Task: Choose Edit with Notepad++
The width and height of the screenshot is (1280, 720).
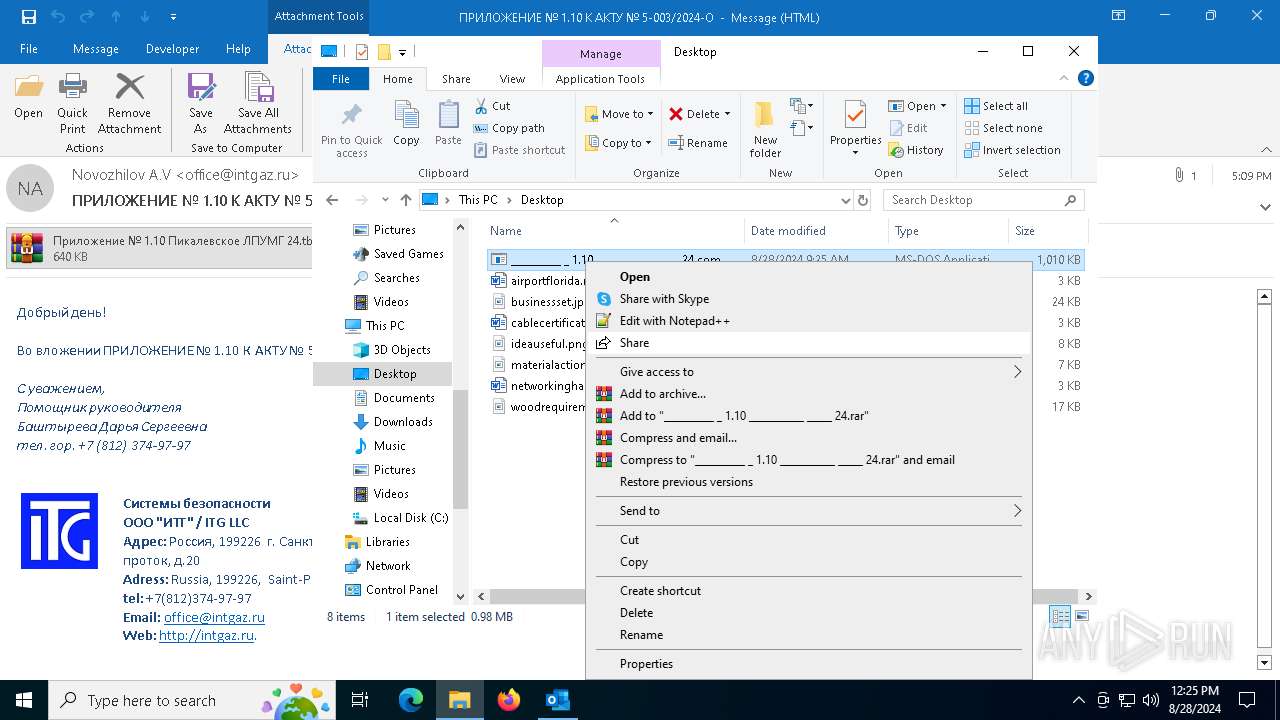Action: tap(809, 321)
